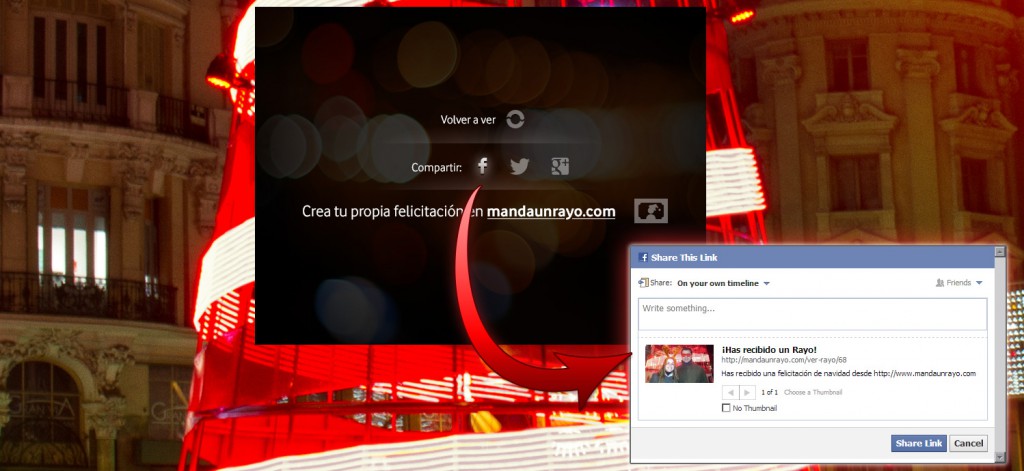
Task: Share via Twitter bird icon
Action: [x=520, y=167]
